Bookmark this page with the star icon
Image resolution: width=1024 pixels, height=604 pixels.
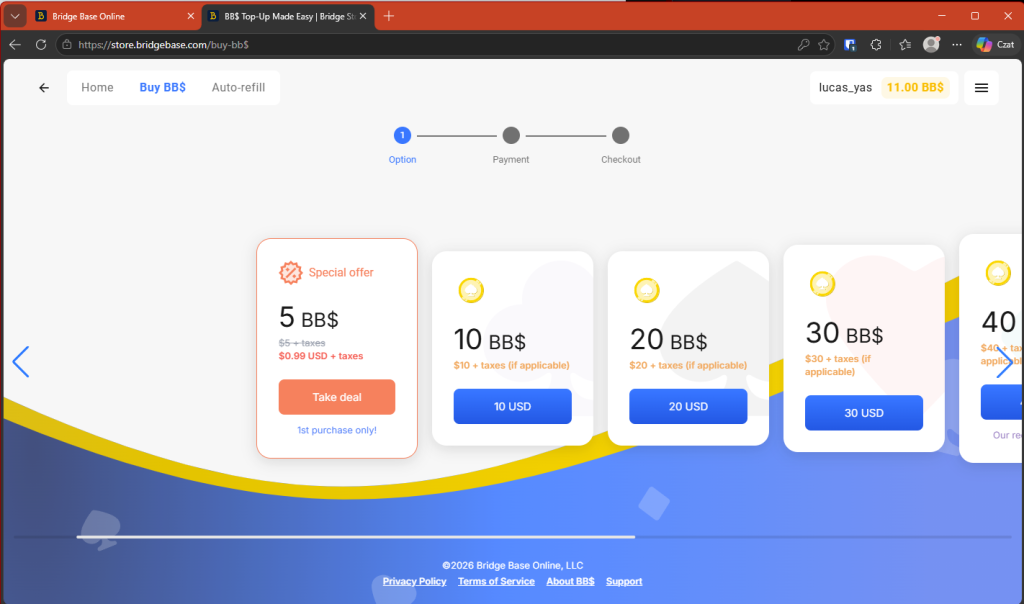(824, 45)
